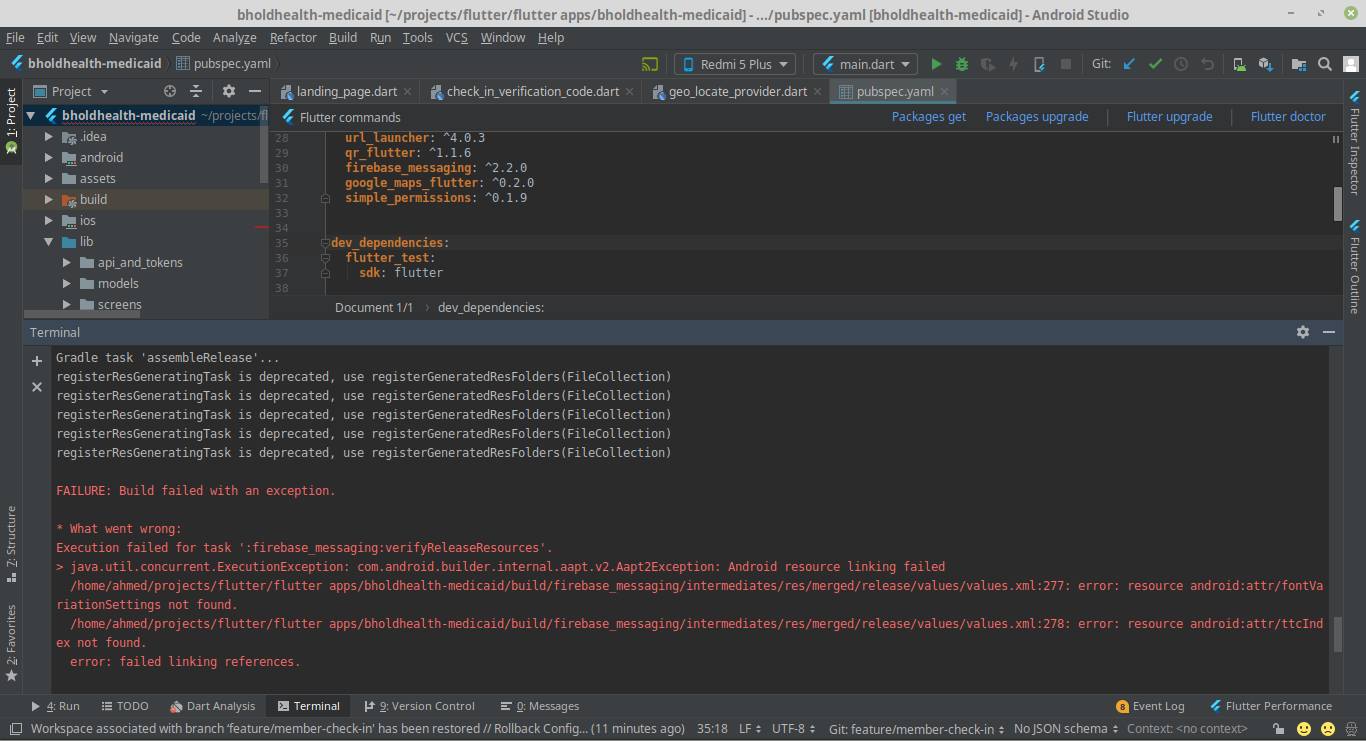Add a new terminal session with plus
This screenshot has height=741, width=1366.
pos(37,360)
